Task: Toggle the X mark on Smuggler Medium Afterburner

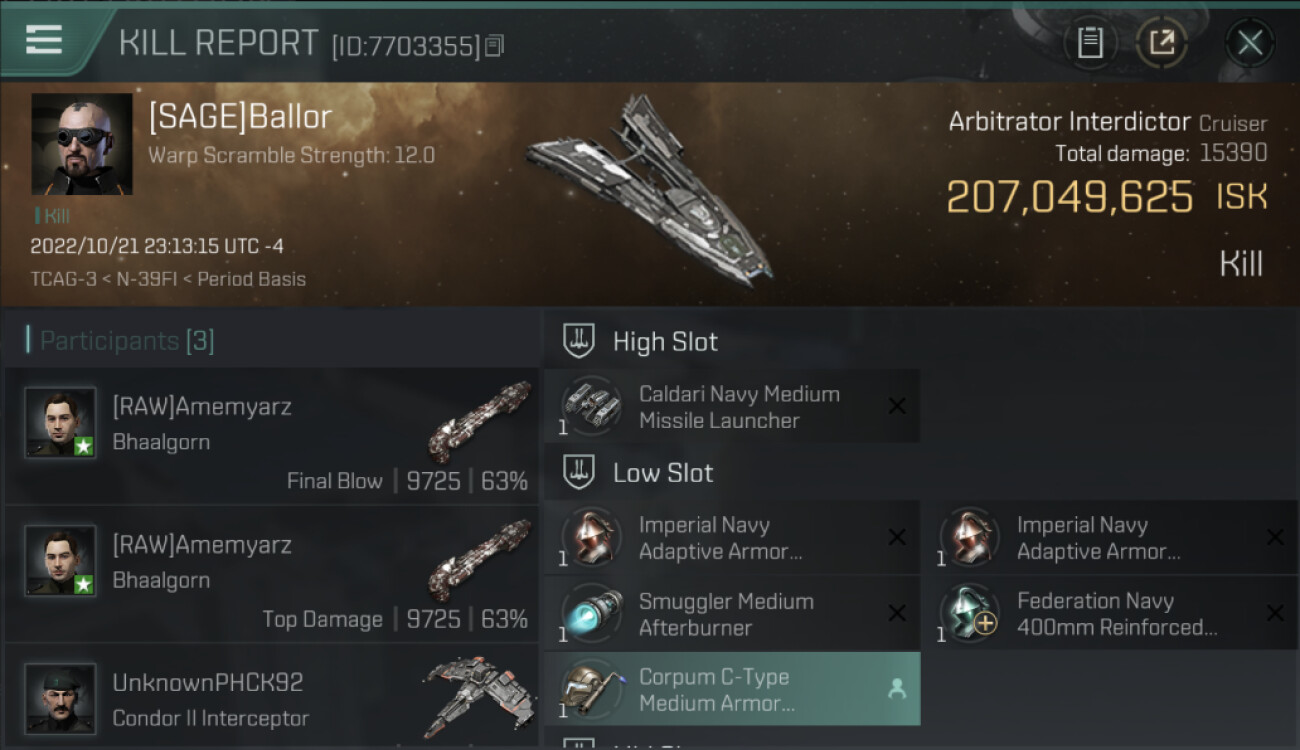Action: click(897, 613)
